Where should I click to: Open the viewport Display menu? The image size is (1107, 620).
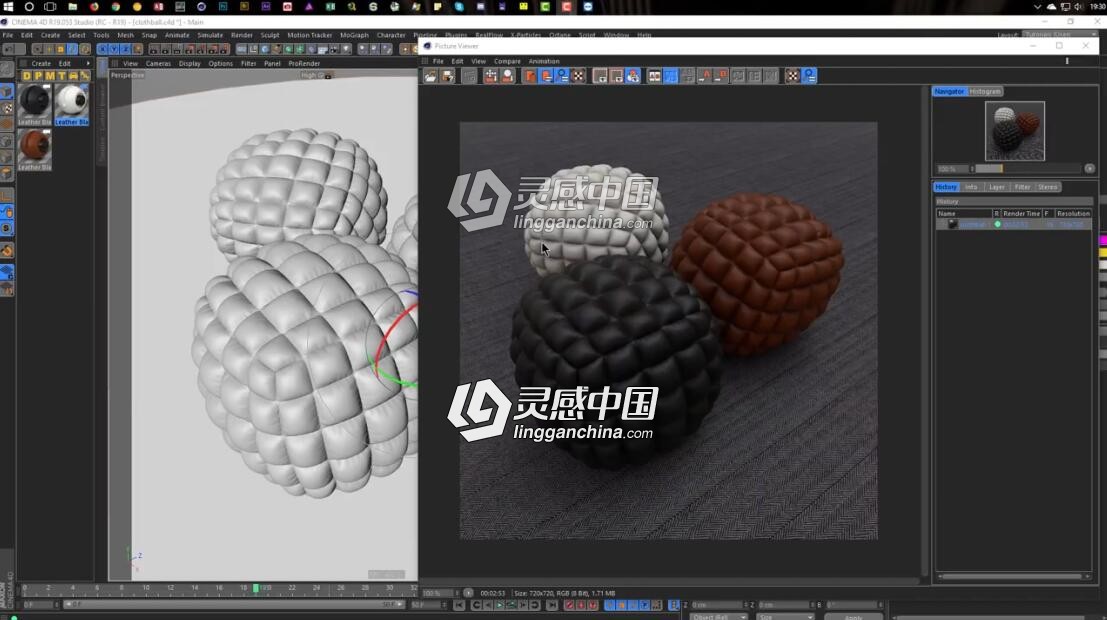click(189, 64)
